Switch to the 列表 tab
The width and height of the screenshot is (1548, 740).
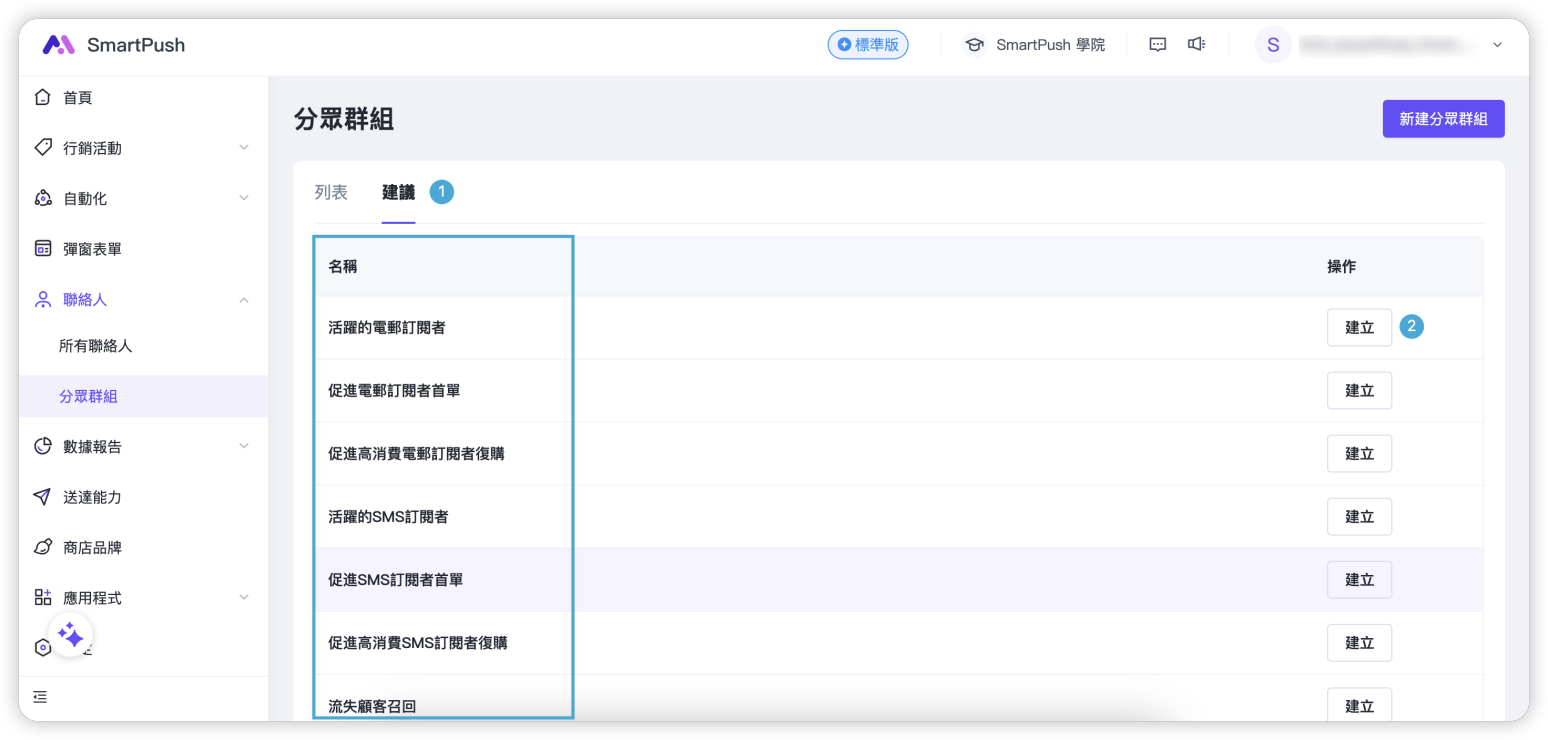tap(331, 193)
